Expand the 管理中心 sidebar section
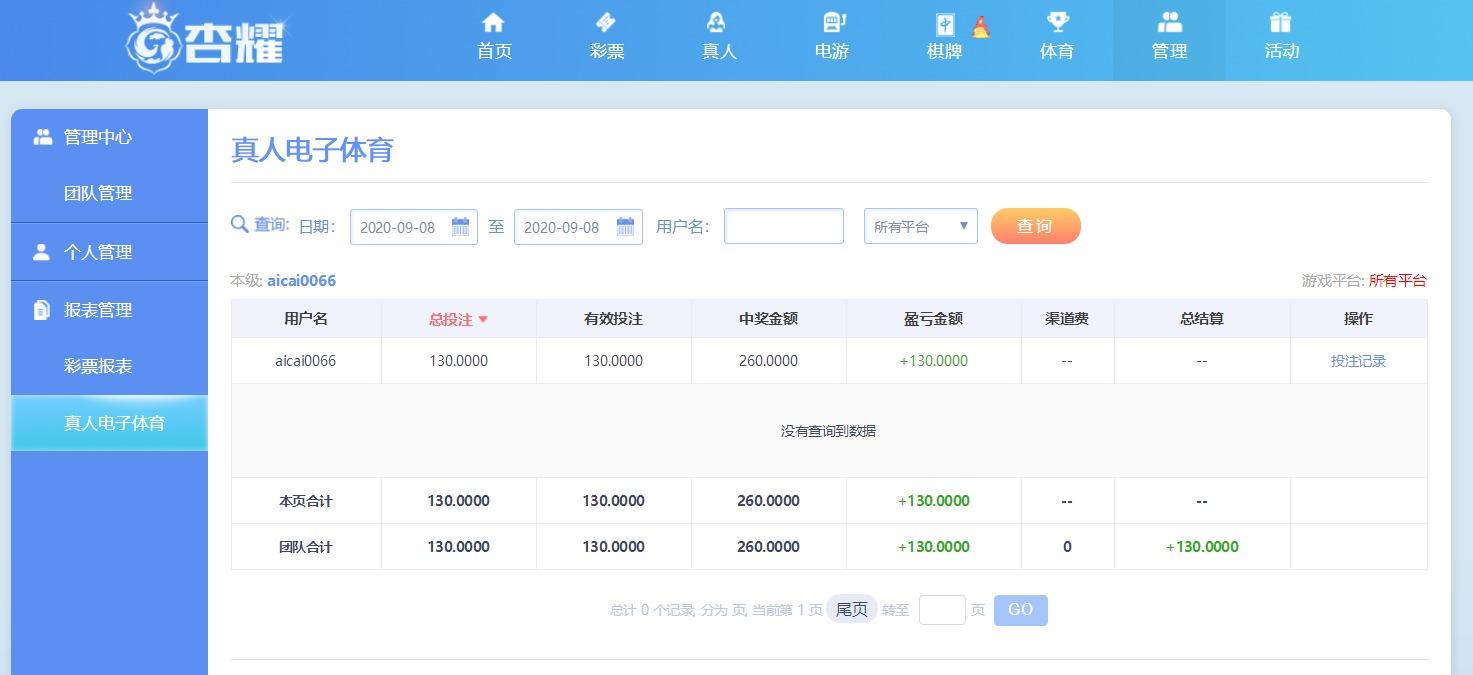 (x=109, y=137)
